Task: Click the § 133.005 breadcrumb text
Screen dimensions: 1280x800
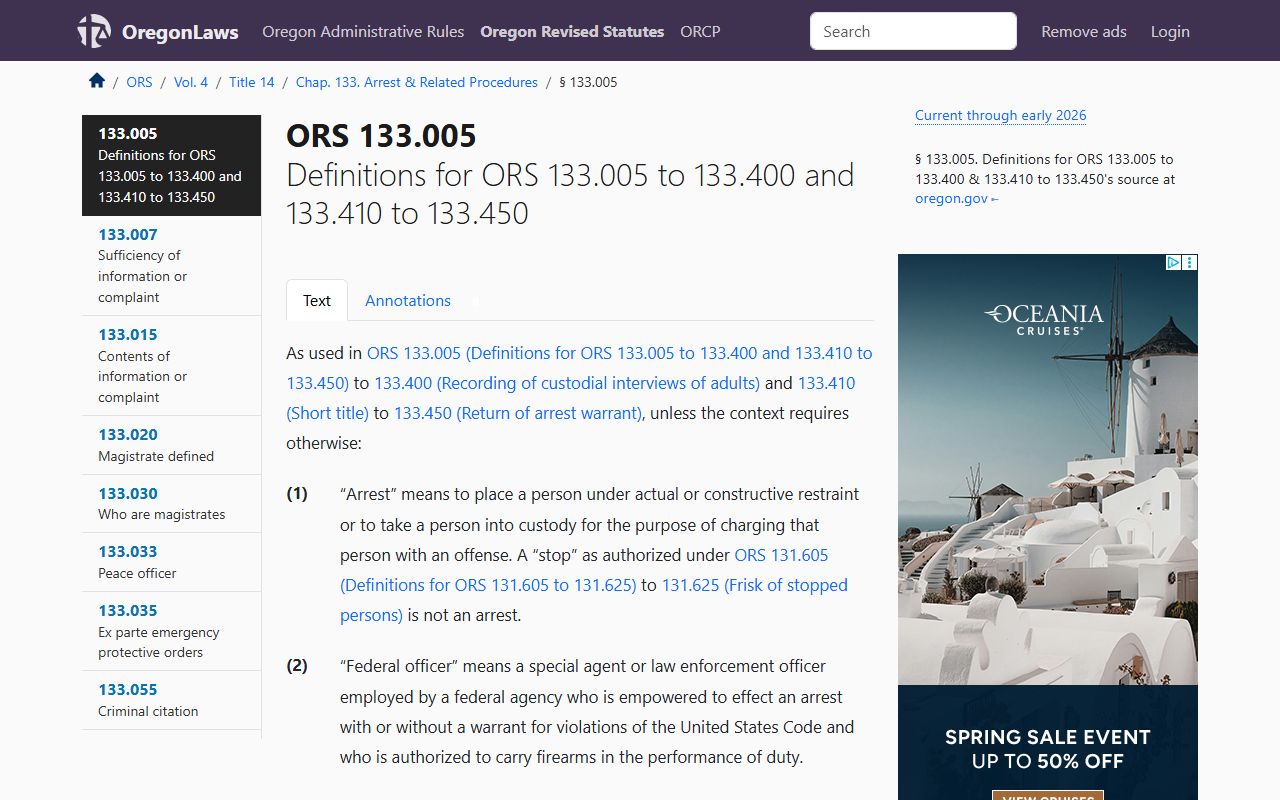Action: (588, 82)
